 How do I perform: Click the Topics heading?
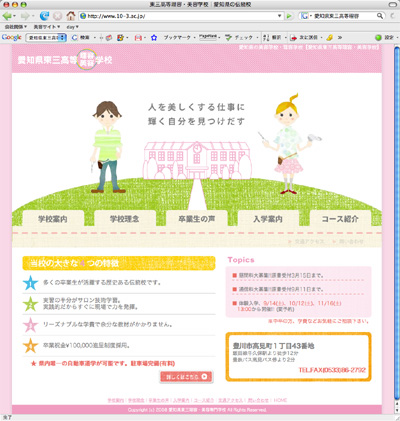[x=241, y=260]
